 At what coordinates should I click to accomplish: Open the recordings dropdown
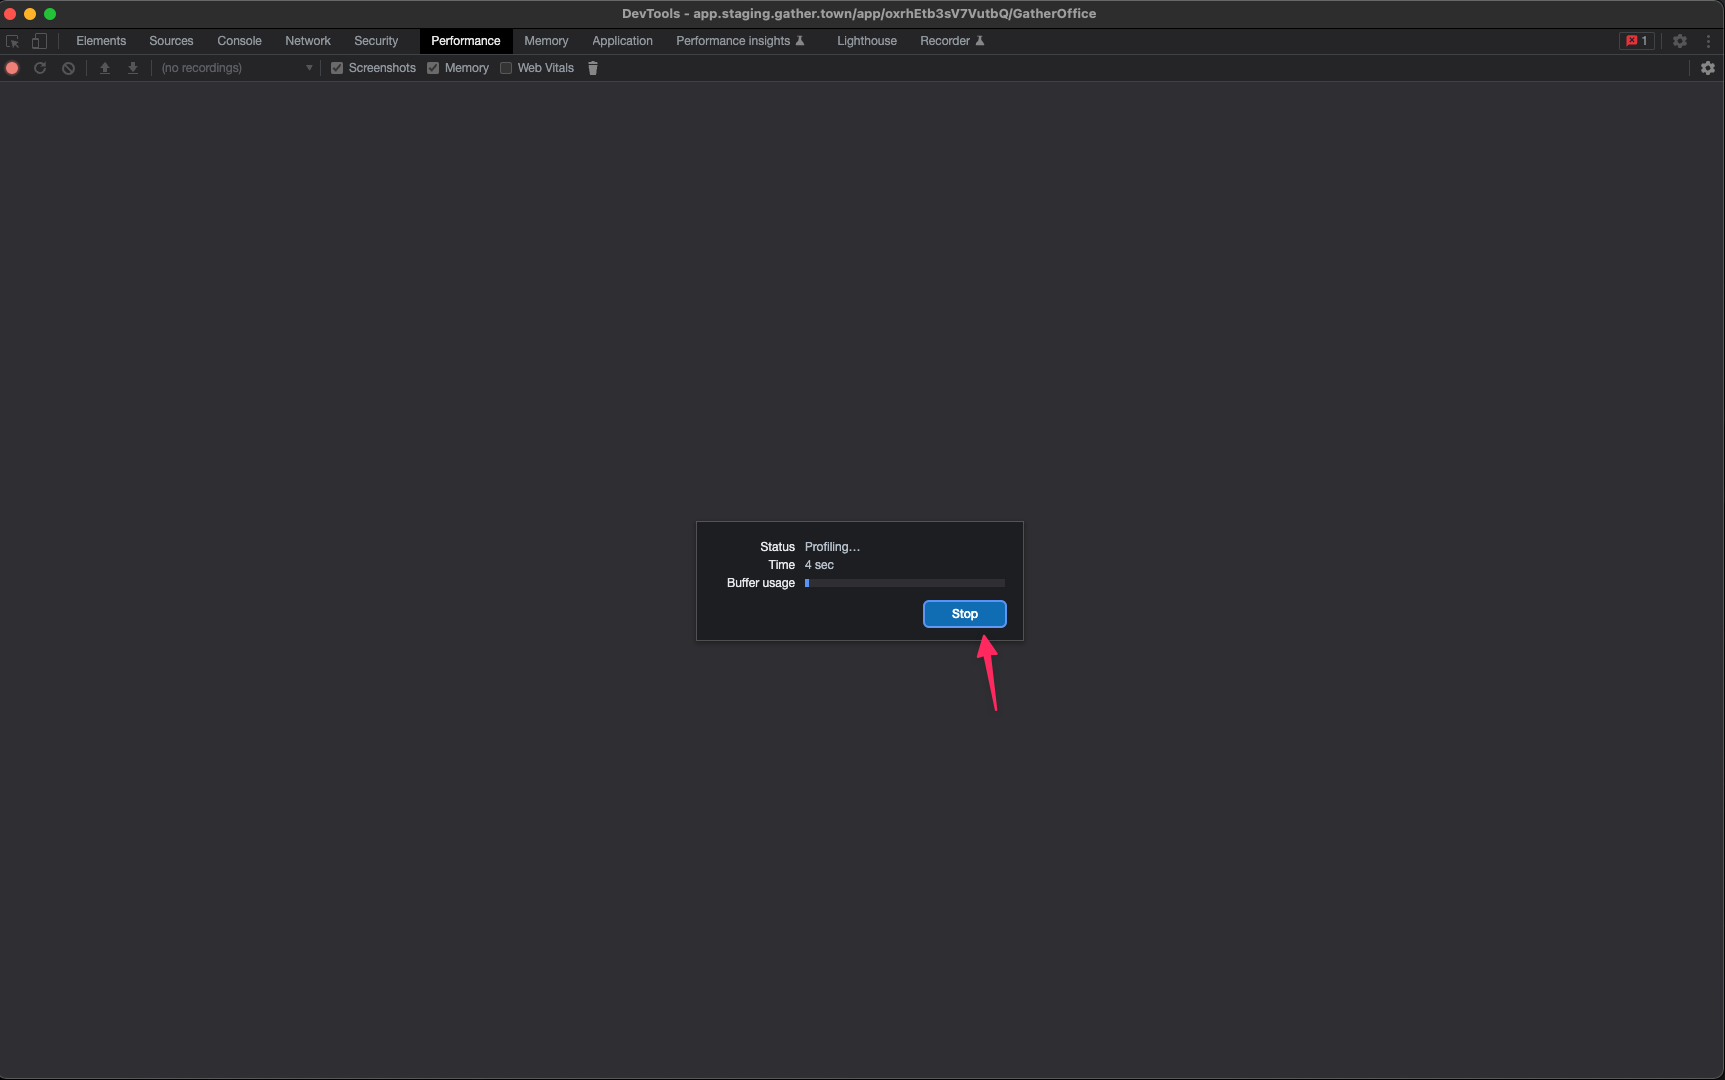(x=237, y=68)
